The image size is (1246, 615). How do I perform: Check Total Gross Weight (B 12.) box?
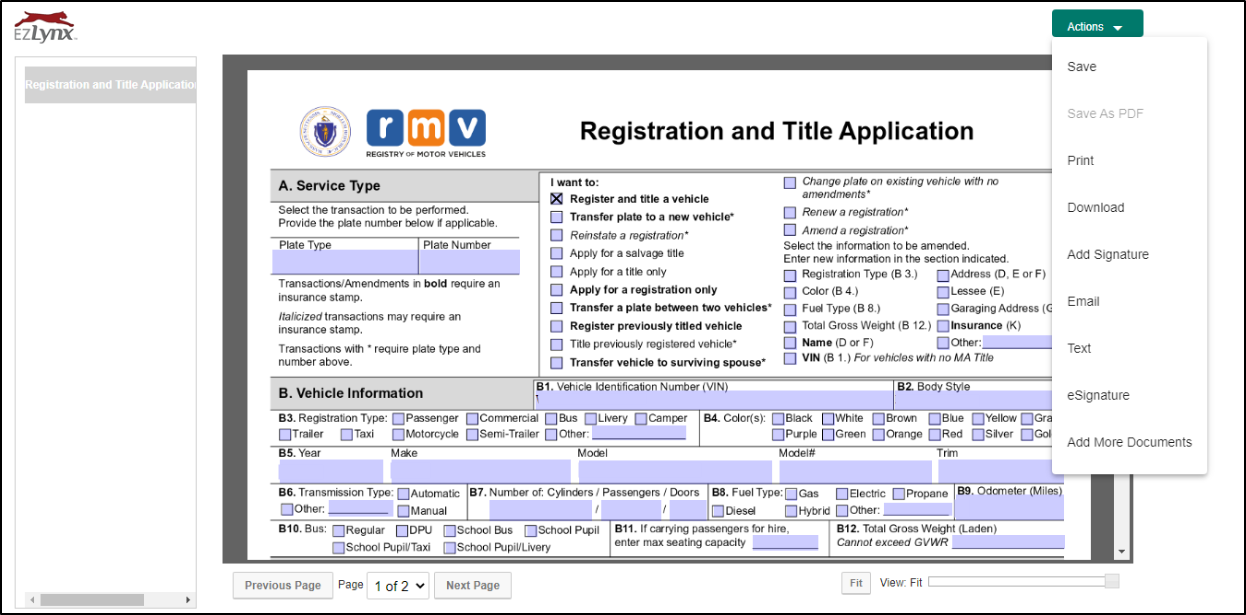[x=790, y=326]
